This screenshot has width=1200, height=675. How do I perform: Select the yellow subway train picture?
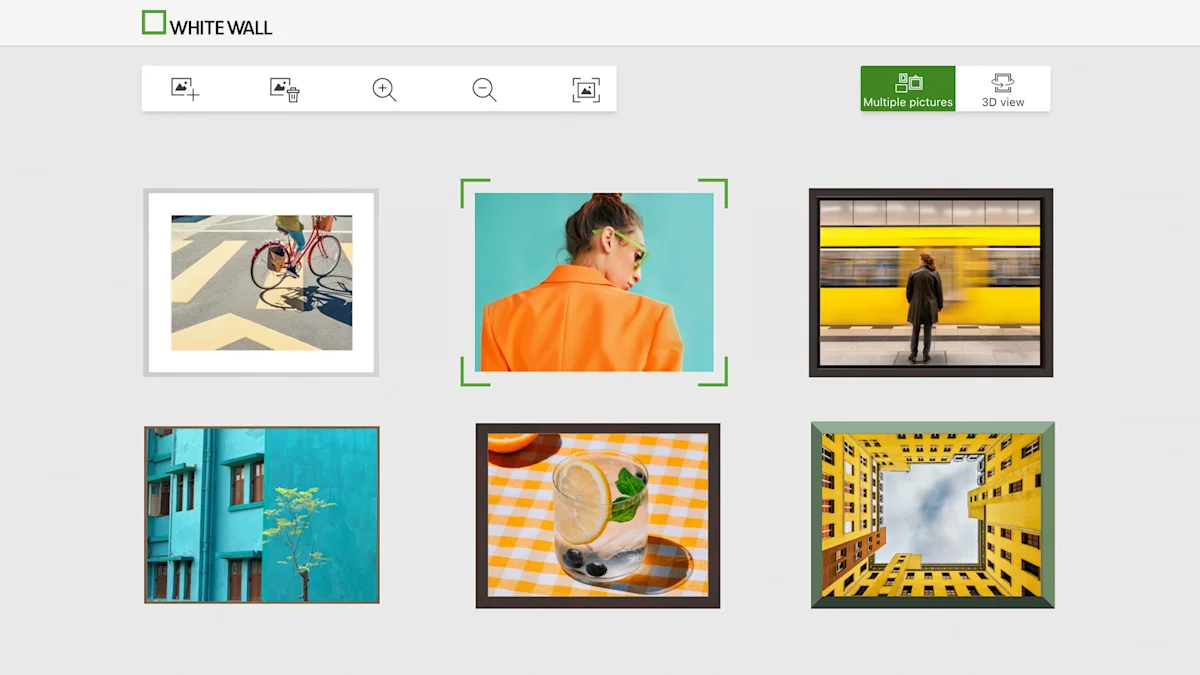coord(931,283)
